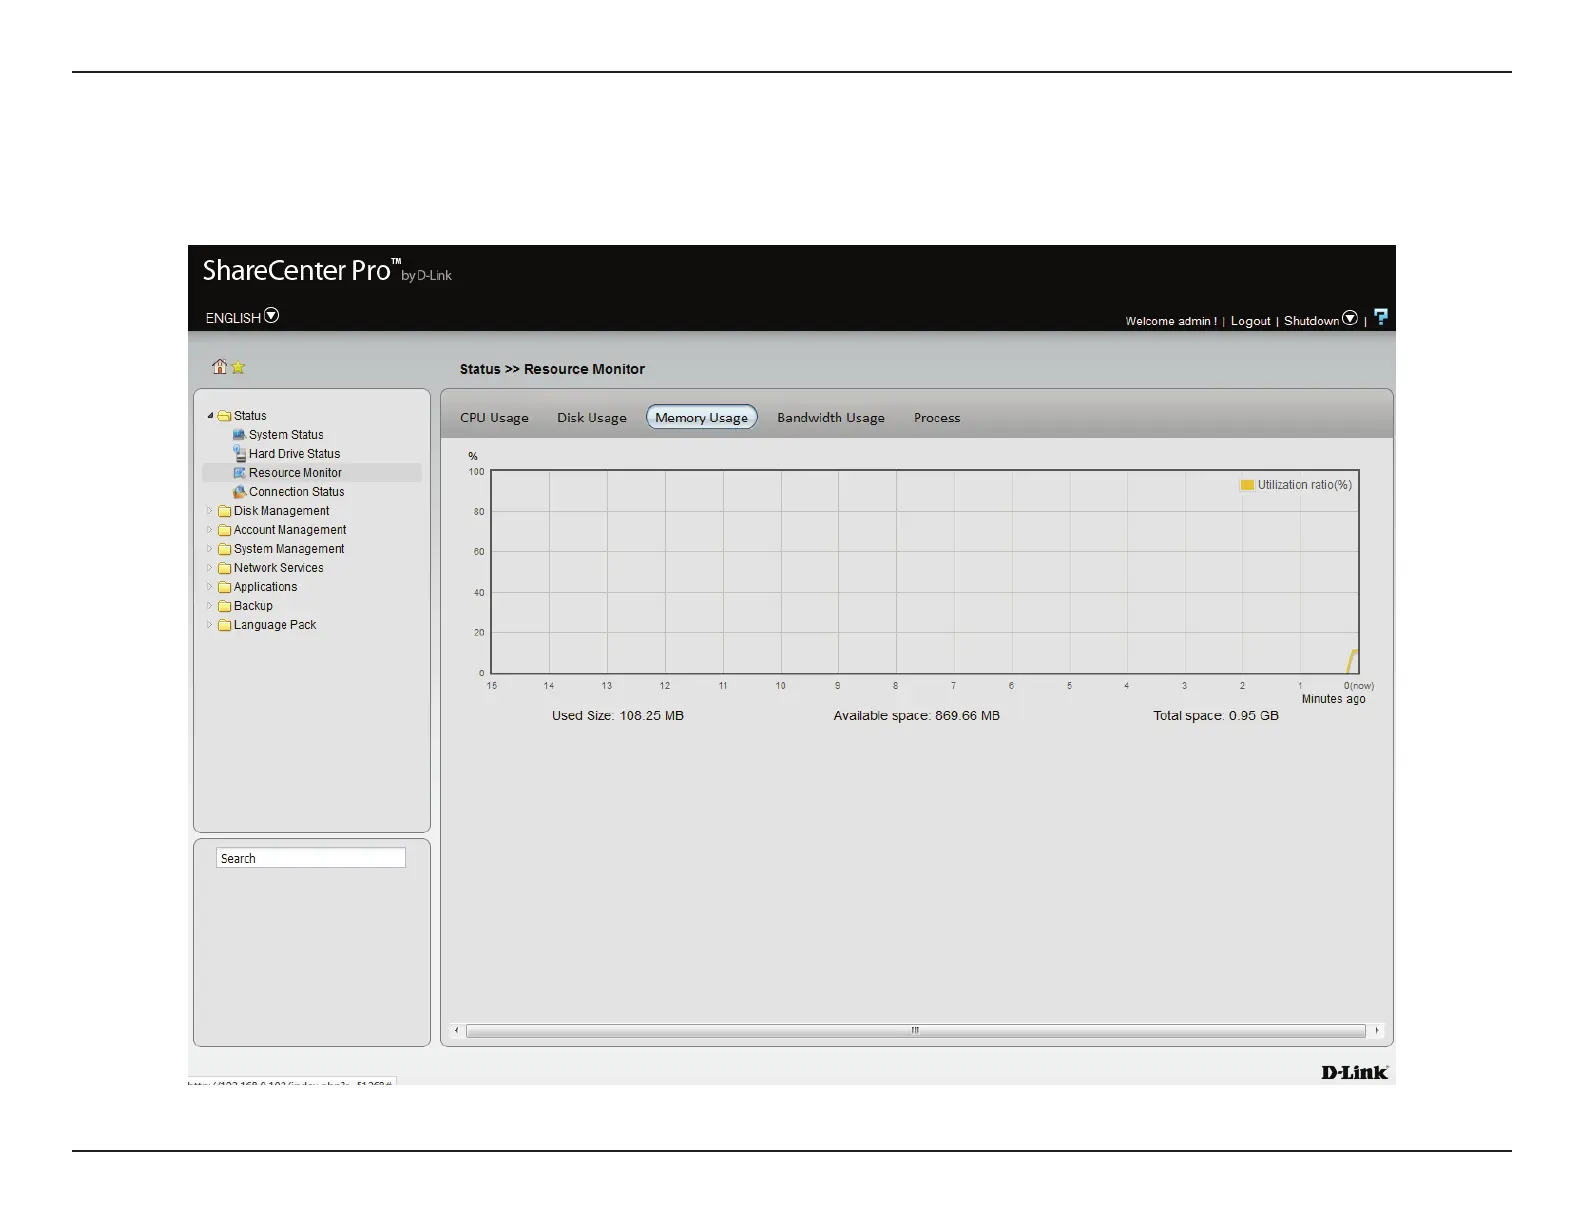1584x1224 pixels.
Task: Select Account Management in the sidebar tree
Action: coord(289,530)
